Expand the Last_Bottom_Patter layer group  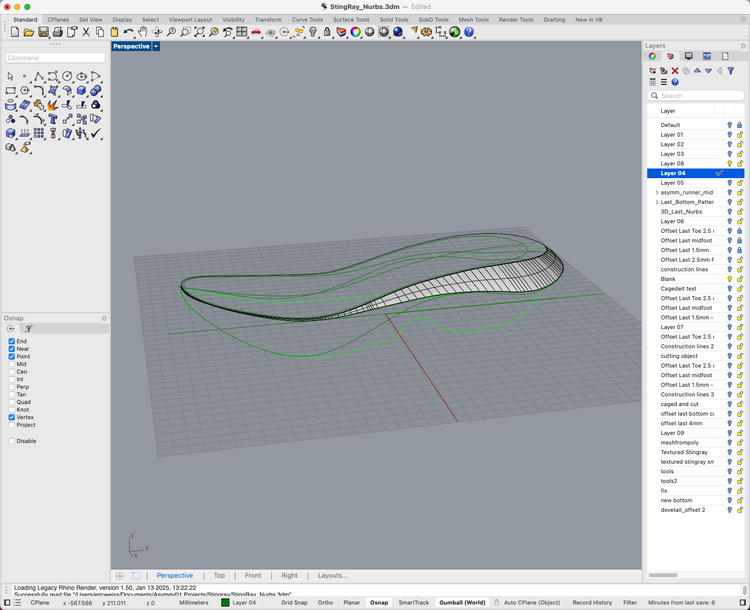click(x=657, y=202)
